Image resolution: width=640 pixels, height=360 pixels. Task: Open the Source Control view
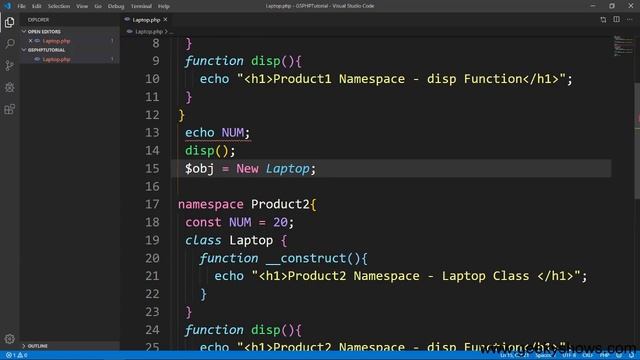(x=9, y=65)
